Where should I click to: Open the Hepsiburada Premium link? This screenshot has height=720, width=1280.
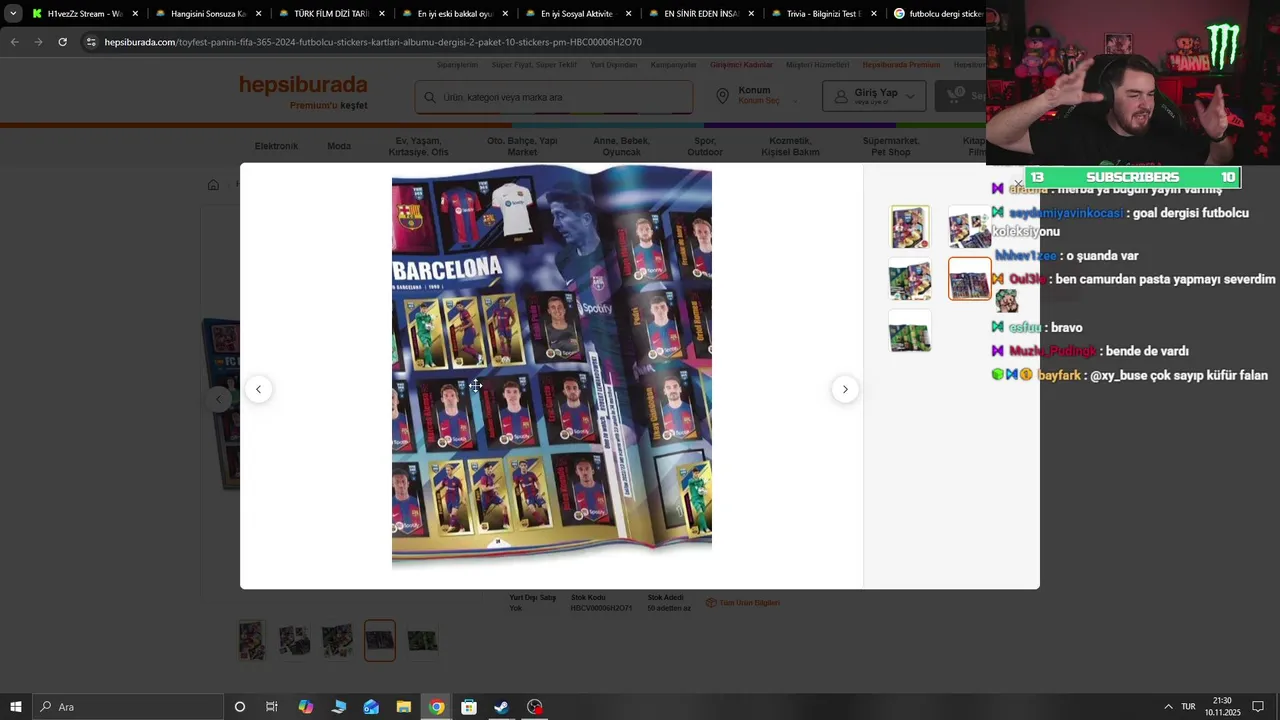901,65
